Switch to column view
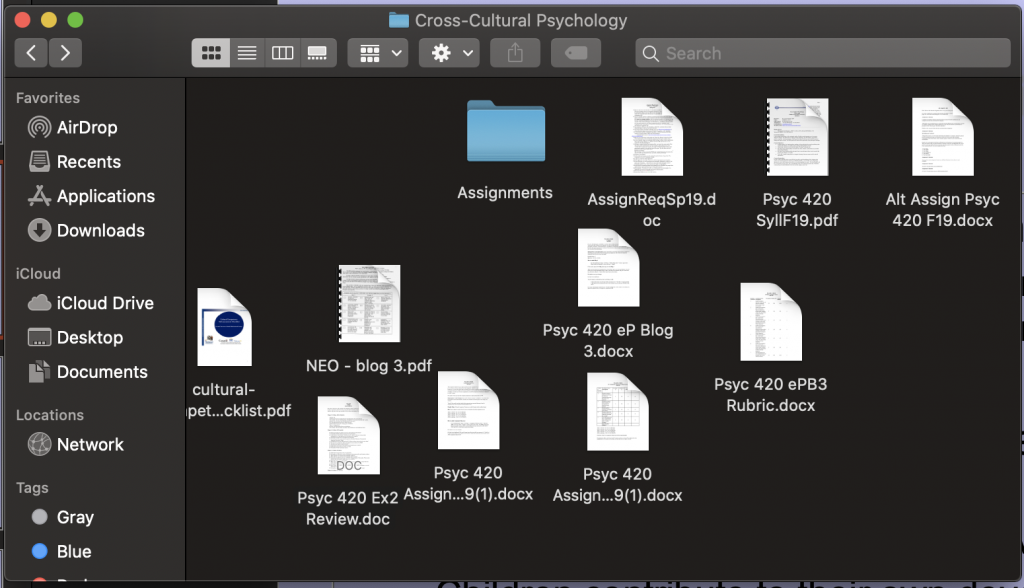The image size is (1024, 588). 282,53
